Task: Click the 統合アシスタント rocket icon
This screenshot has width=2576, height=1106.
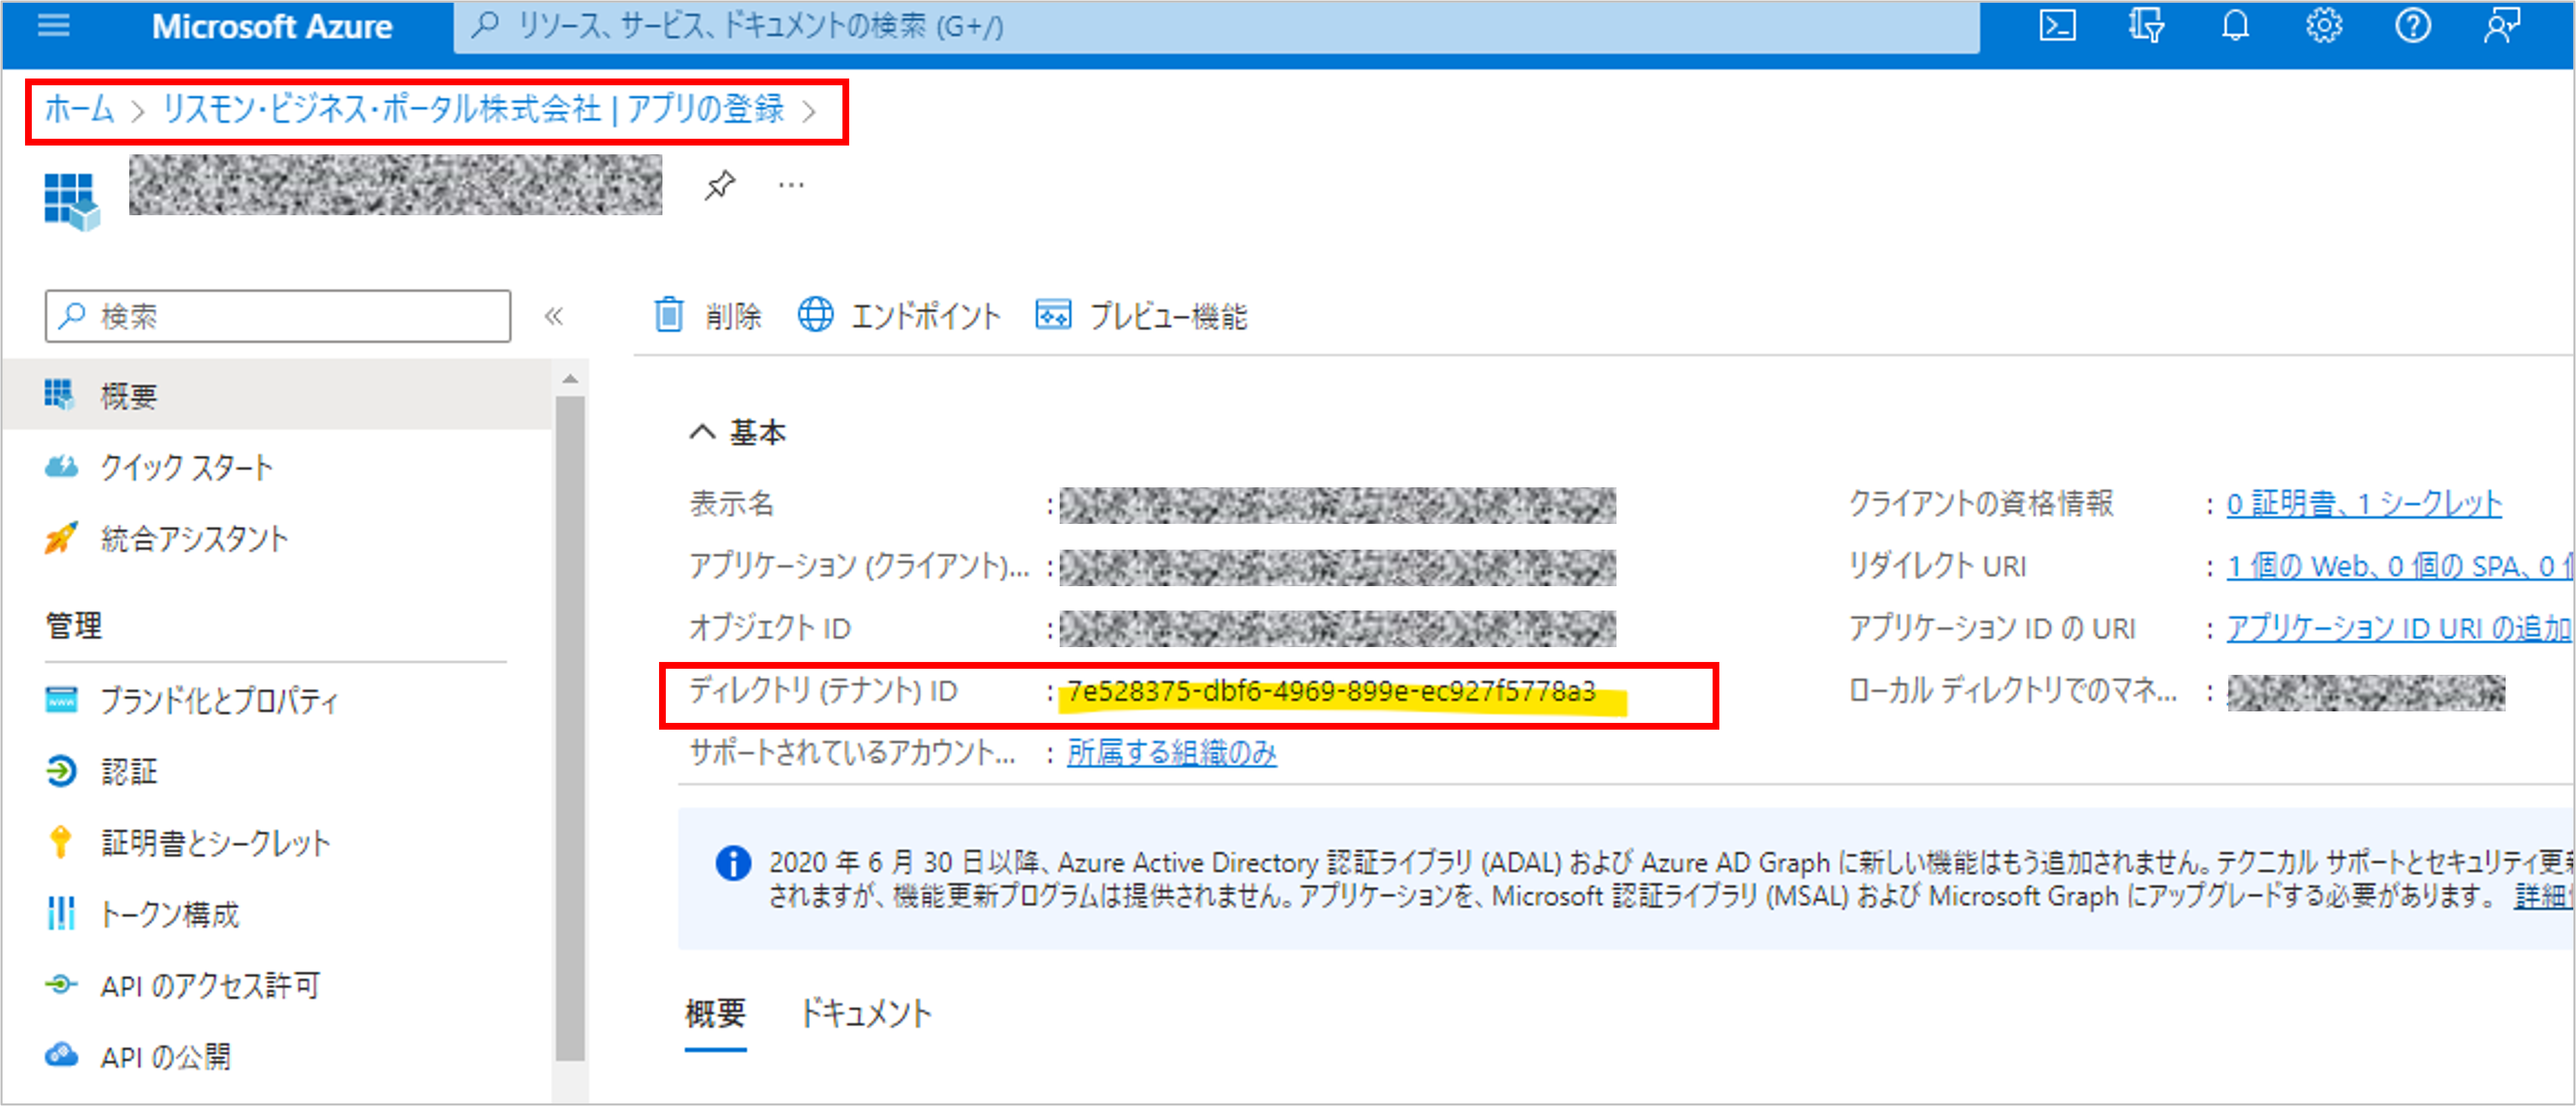Action: point(61,538)
